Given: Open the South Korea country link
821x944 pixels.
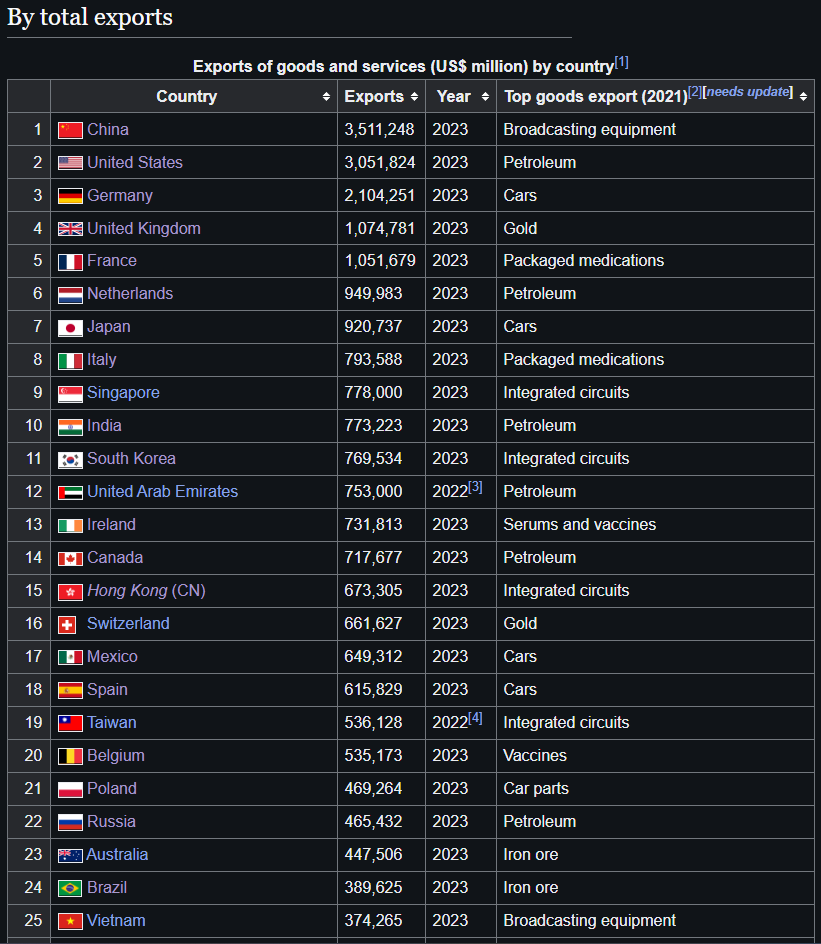Looking at the screenshot, I should point(131,459).
